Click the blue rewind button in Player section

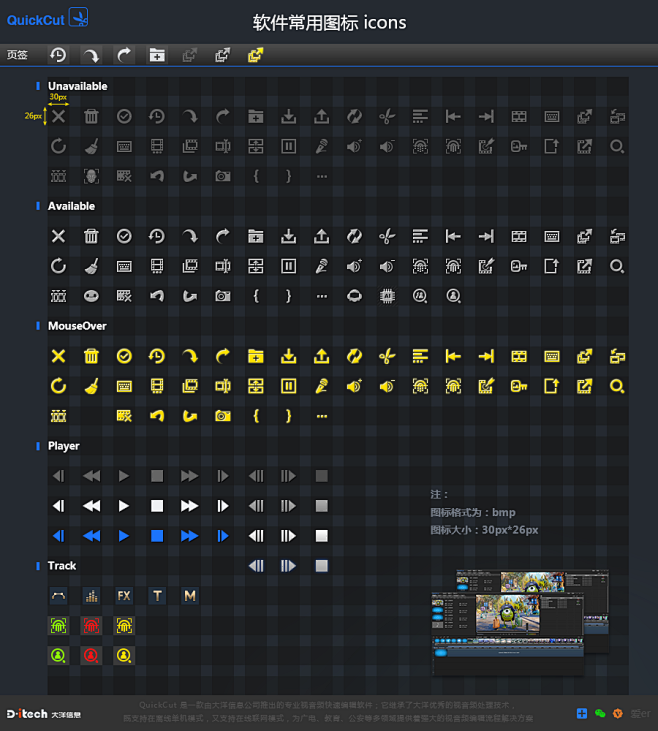tap(91, 536)
